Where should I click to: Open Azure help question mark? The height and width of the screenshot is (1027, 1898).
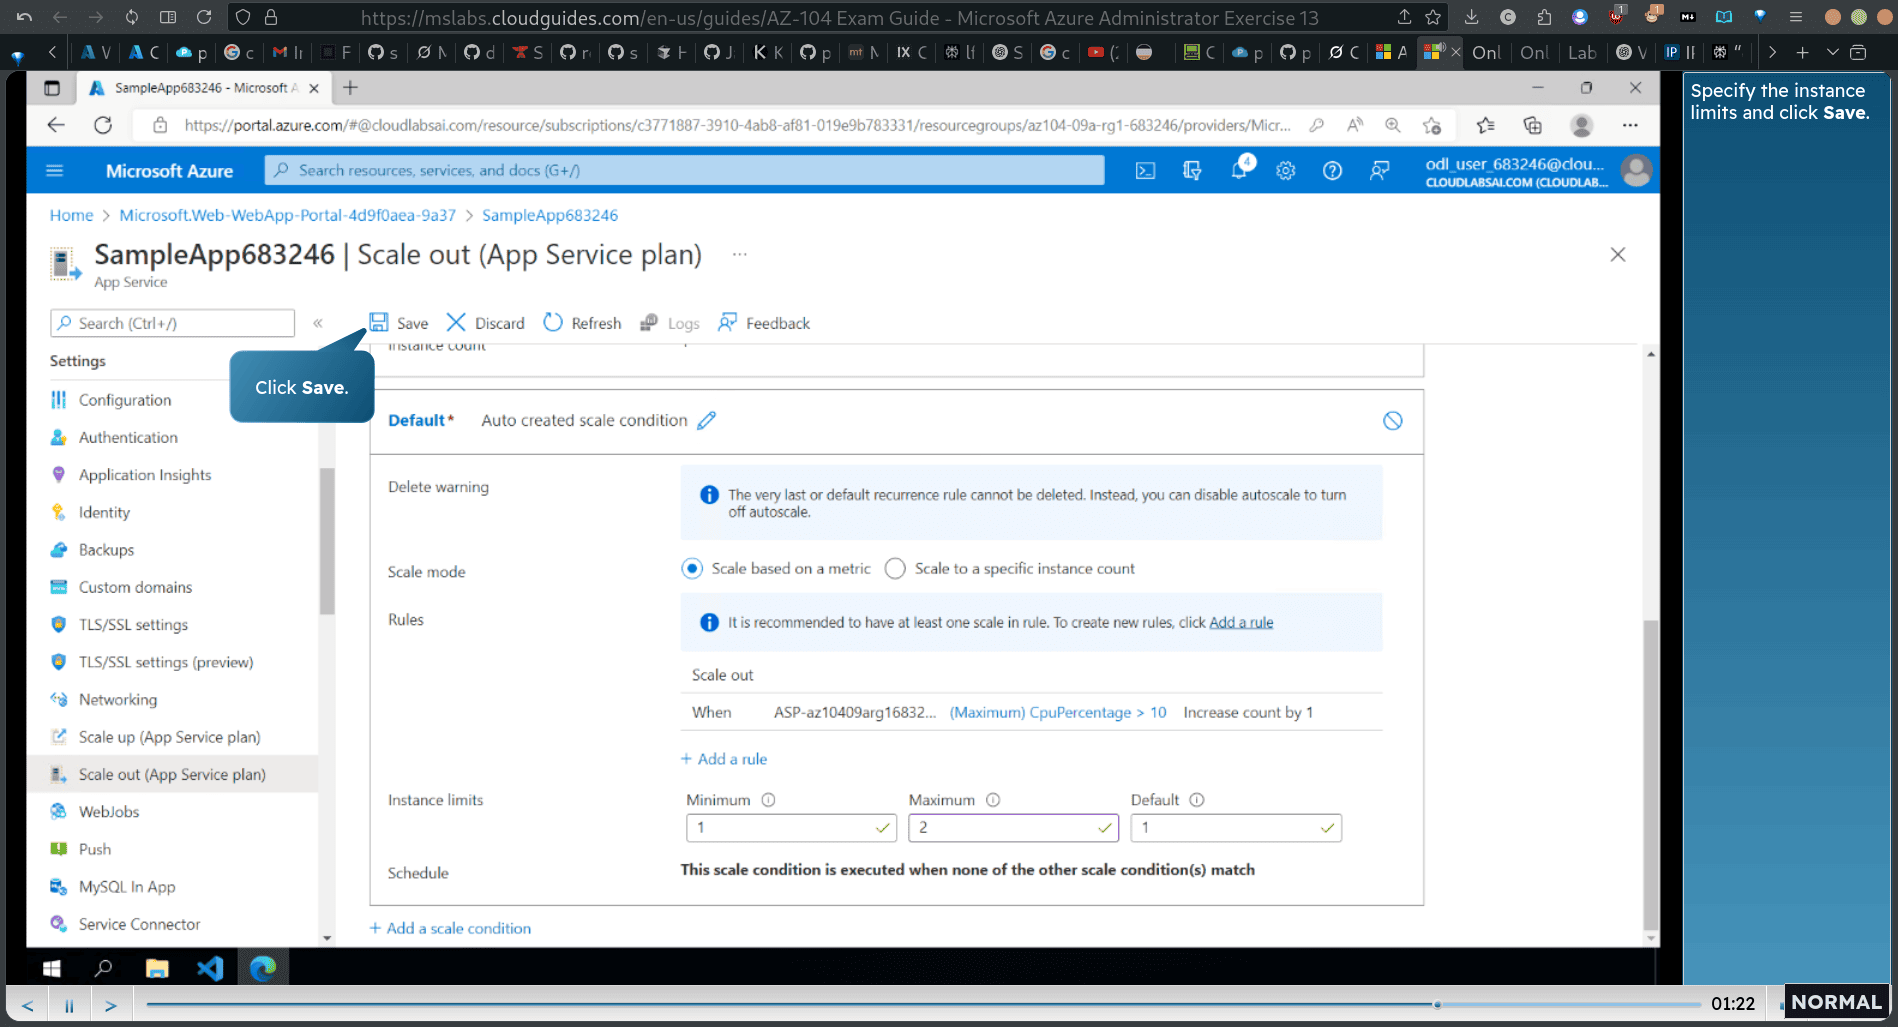(1332, 171)
